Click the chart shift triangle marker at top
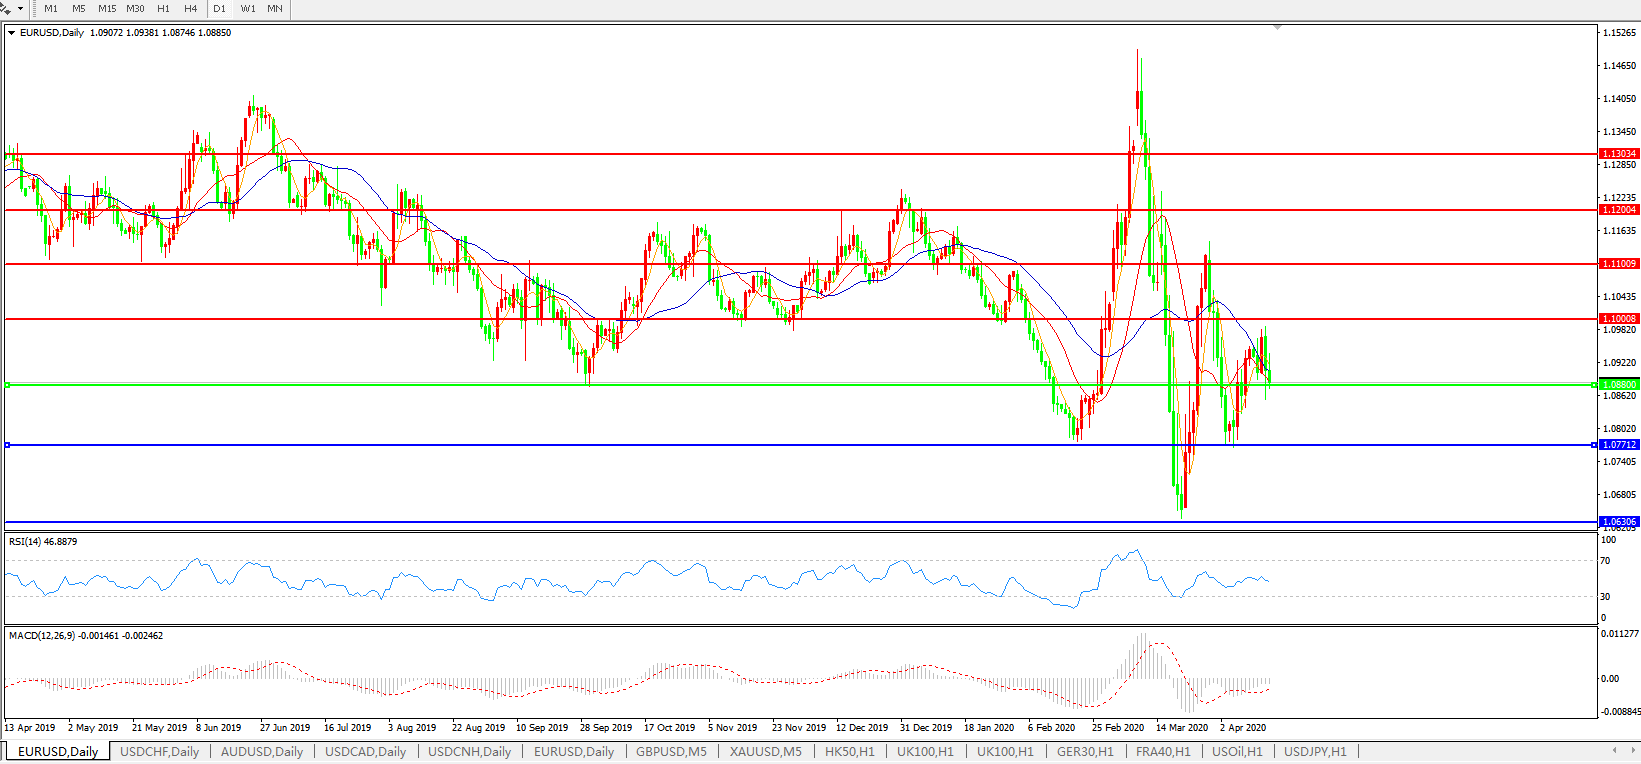This screenshot has width=1641, height=764. point(1277,28)
